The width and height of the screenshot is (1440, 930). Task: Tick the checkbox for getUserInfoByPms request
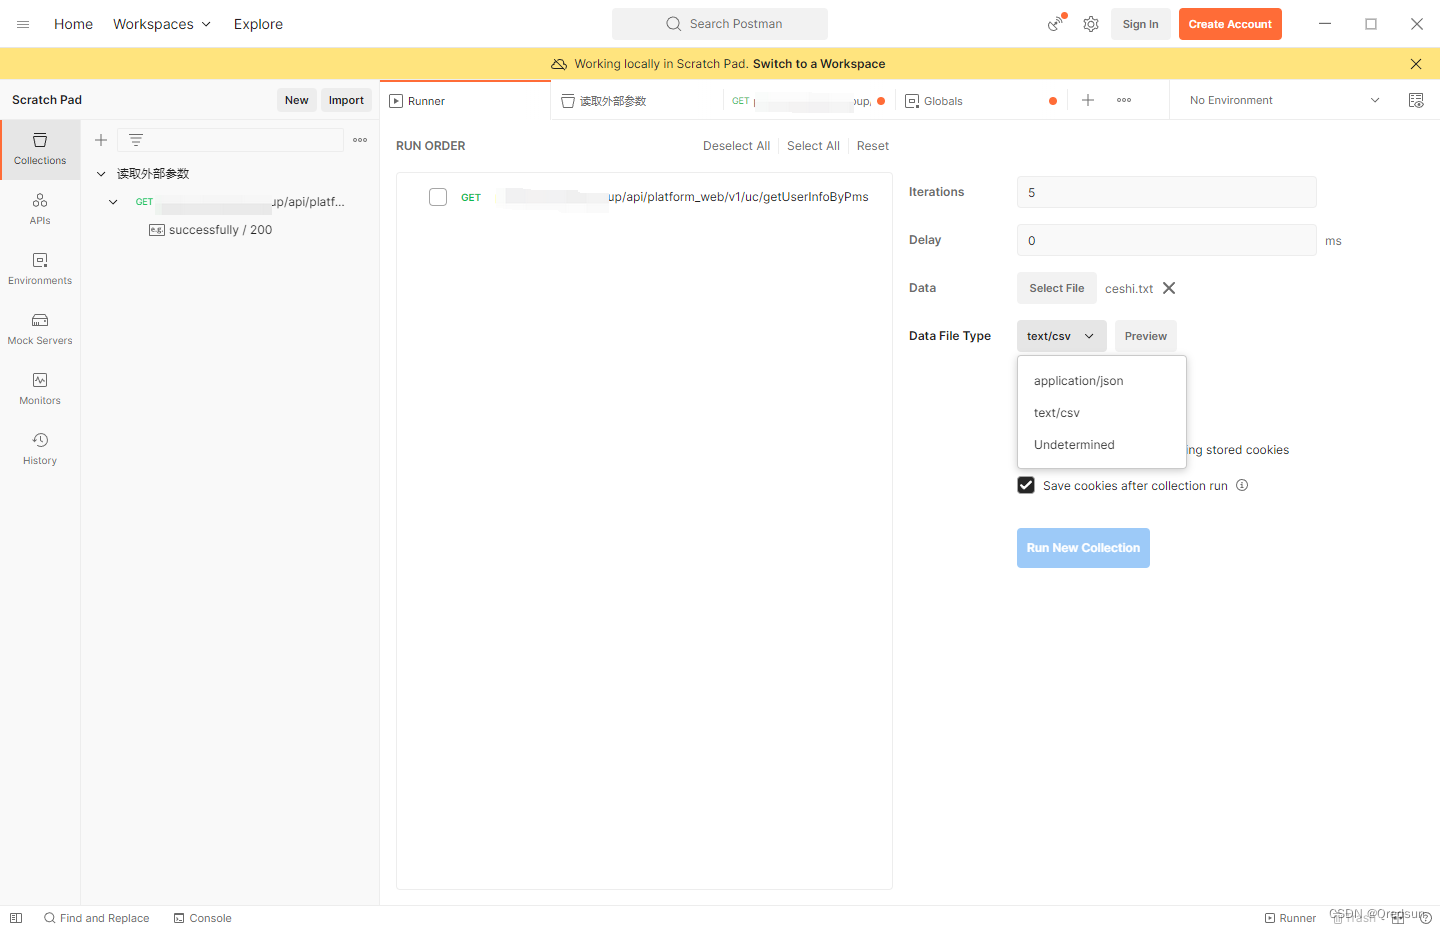pos(438,197)
